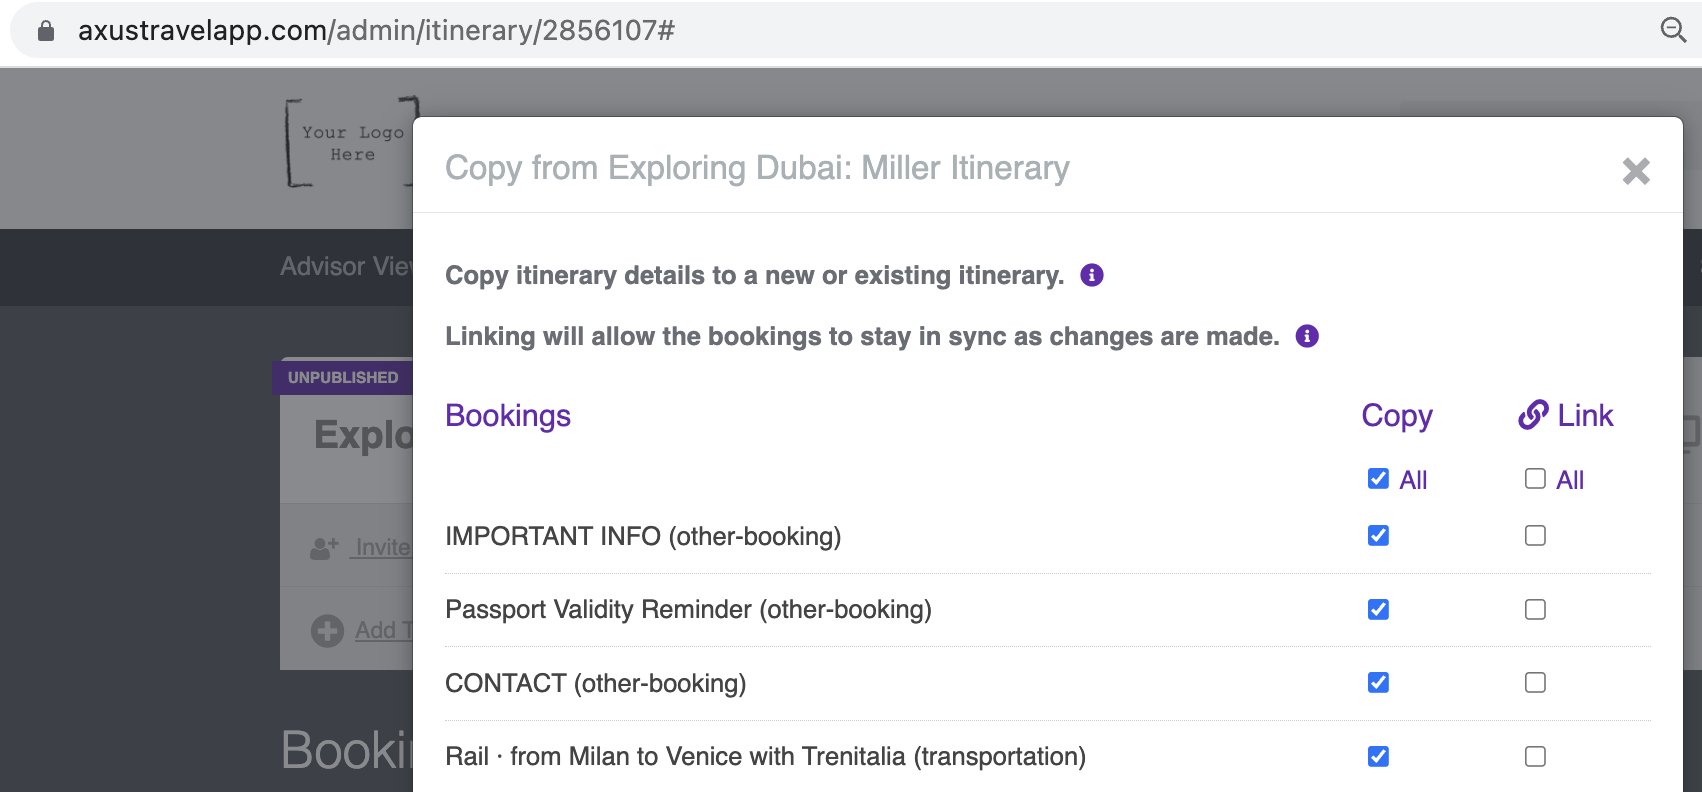This screenshot has width=1702, height=792.
Task: Click info icon beside copy itinerary details text
Action: pyautogui.click(x=1092, y=275)
